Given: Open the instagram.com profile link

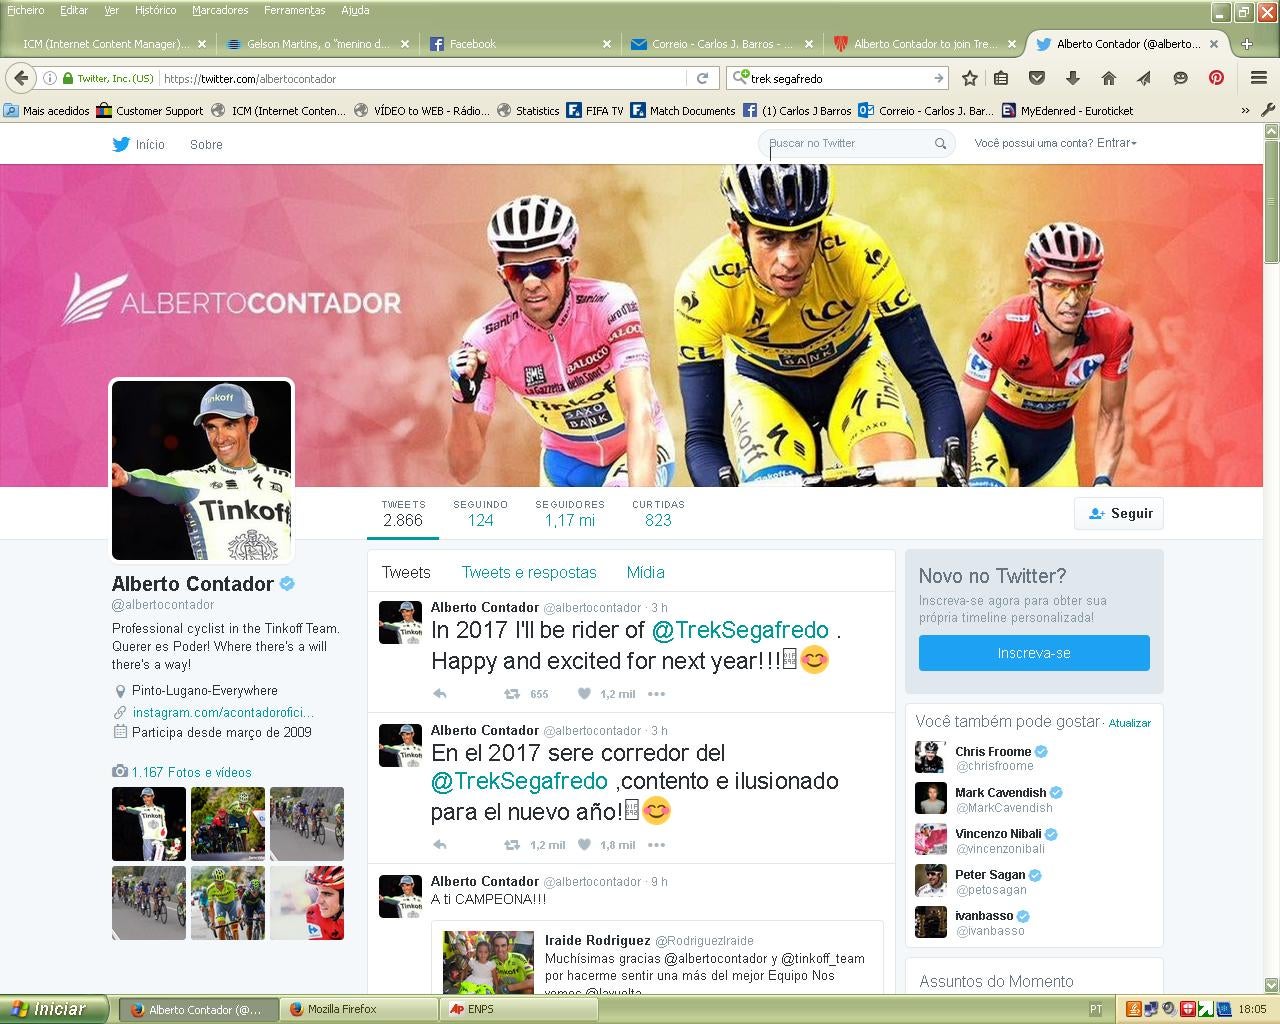Looking at the screenshot, I should tap(223, 712).
